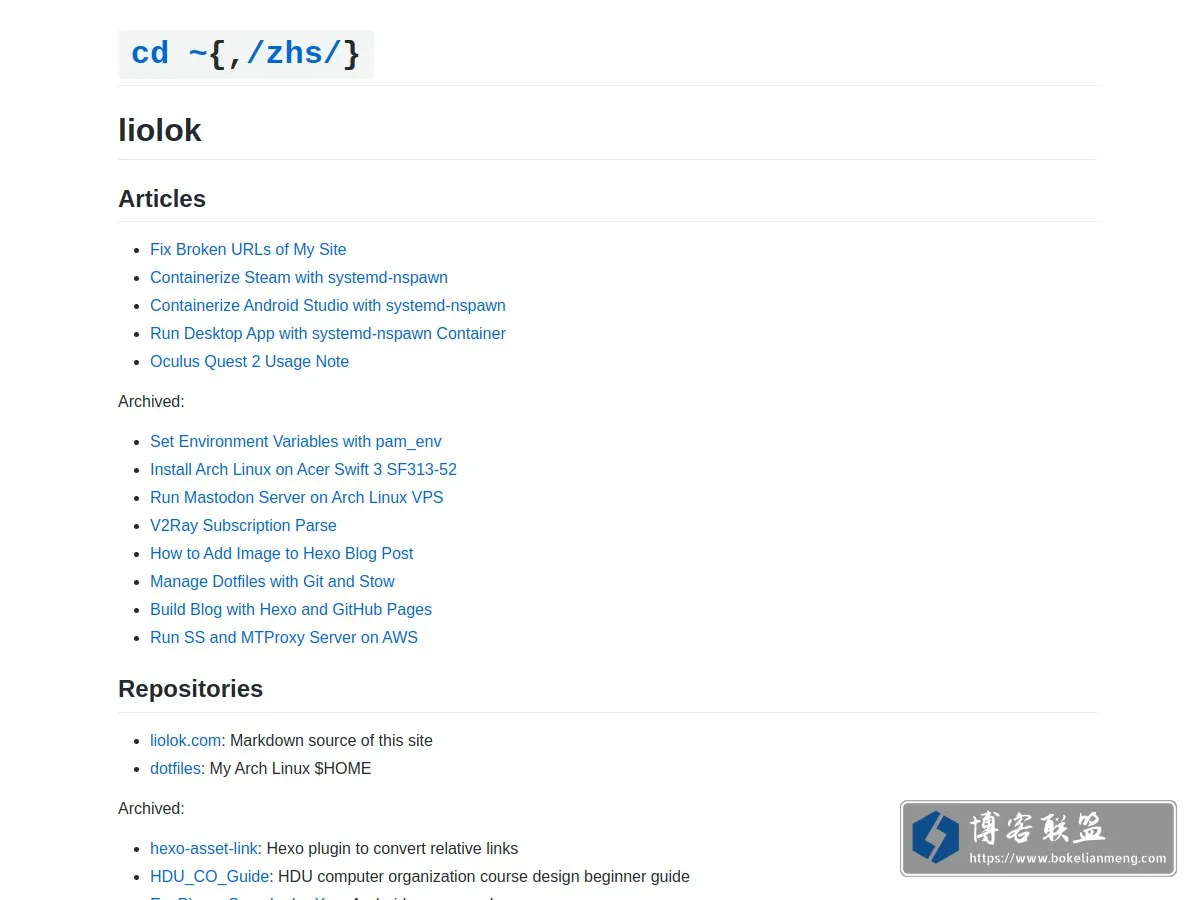
Task: Open How to Add Image to Hexo Blog Post
Action: [x=281, y=553]
